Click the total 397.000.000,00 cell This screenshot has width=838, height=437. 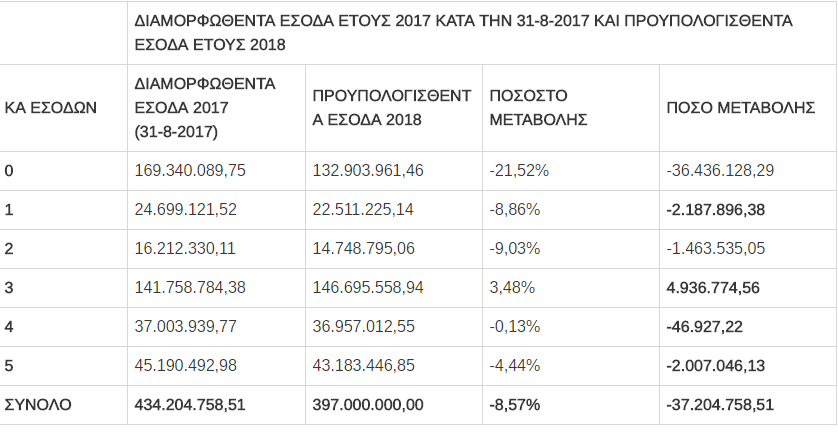coord(368,404)
